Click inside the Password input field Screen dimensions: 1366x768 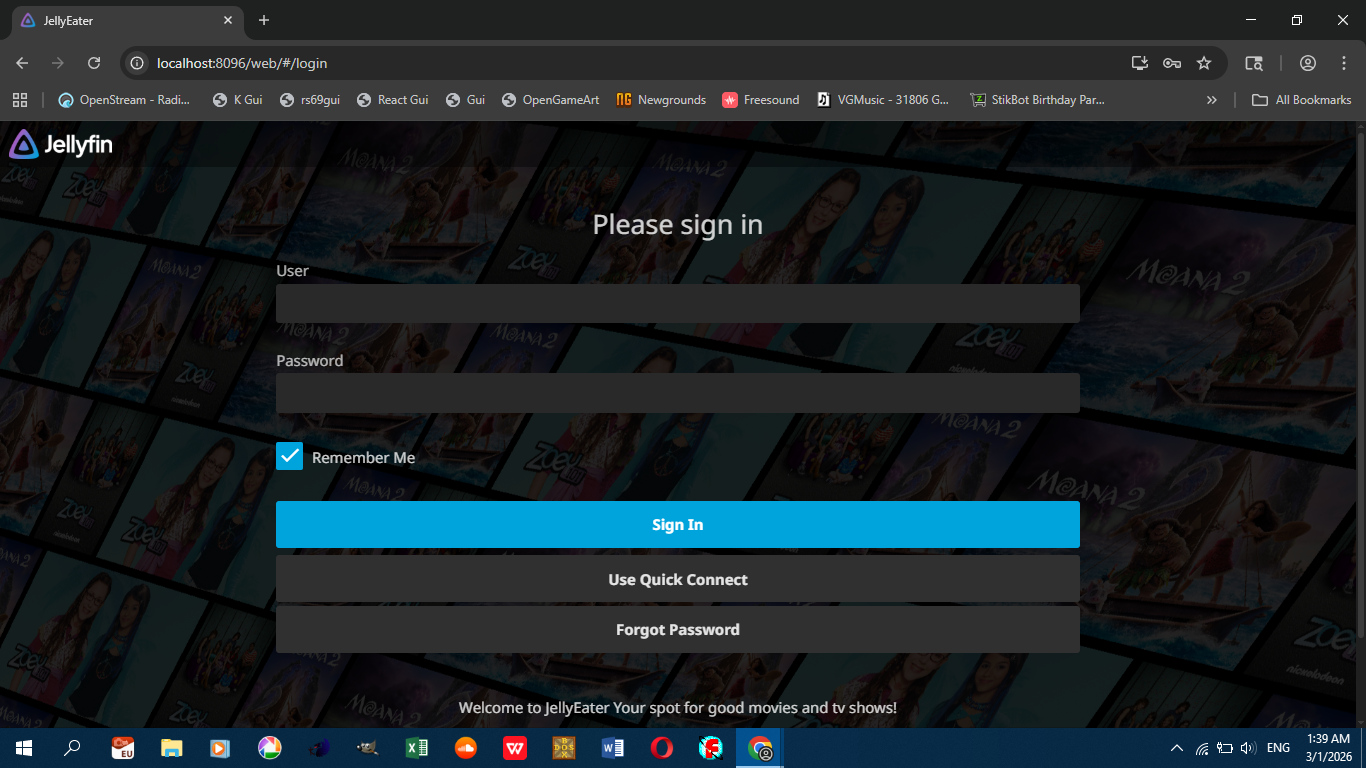tap(678, 392)
